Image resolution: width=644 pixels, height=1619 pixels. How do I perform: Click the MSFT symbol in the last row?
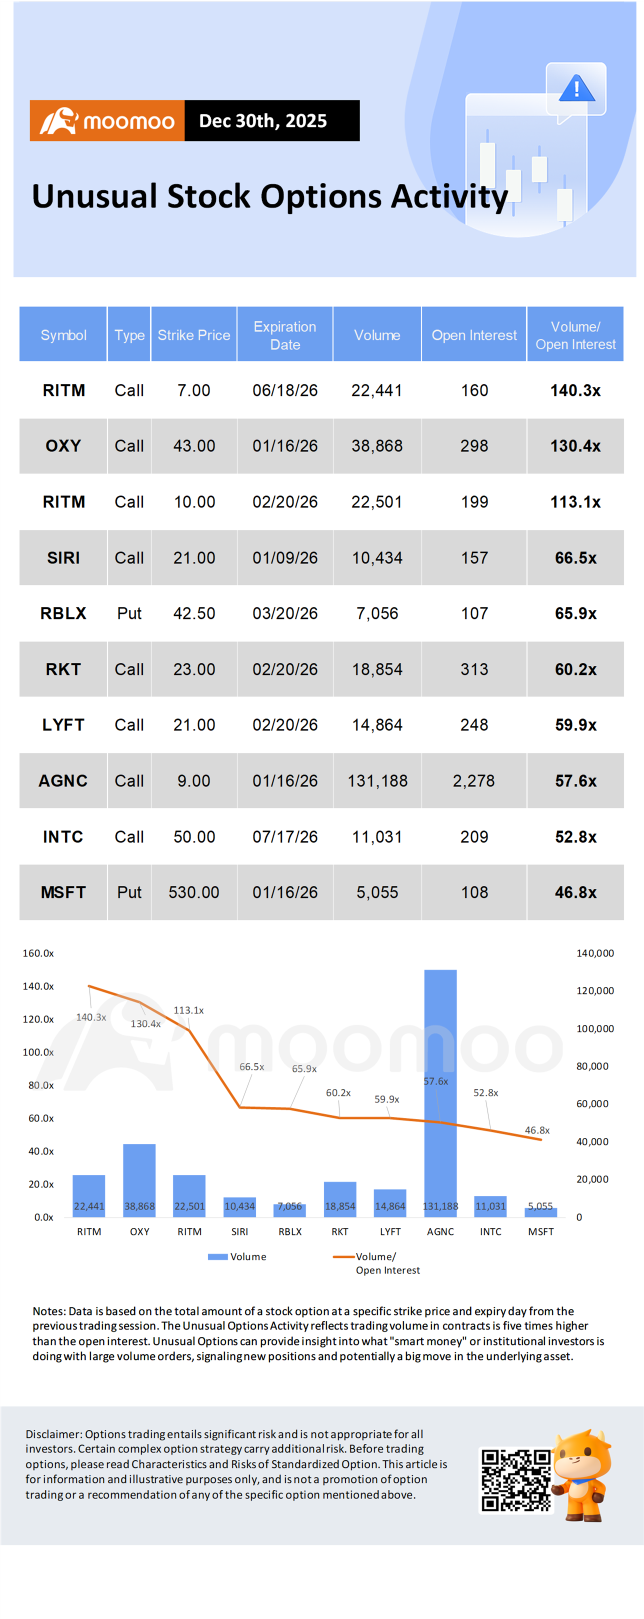[64, 892]
